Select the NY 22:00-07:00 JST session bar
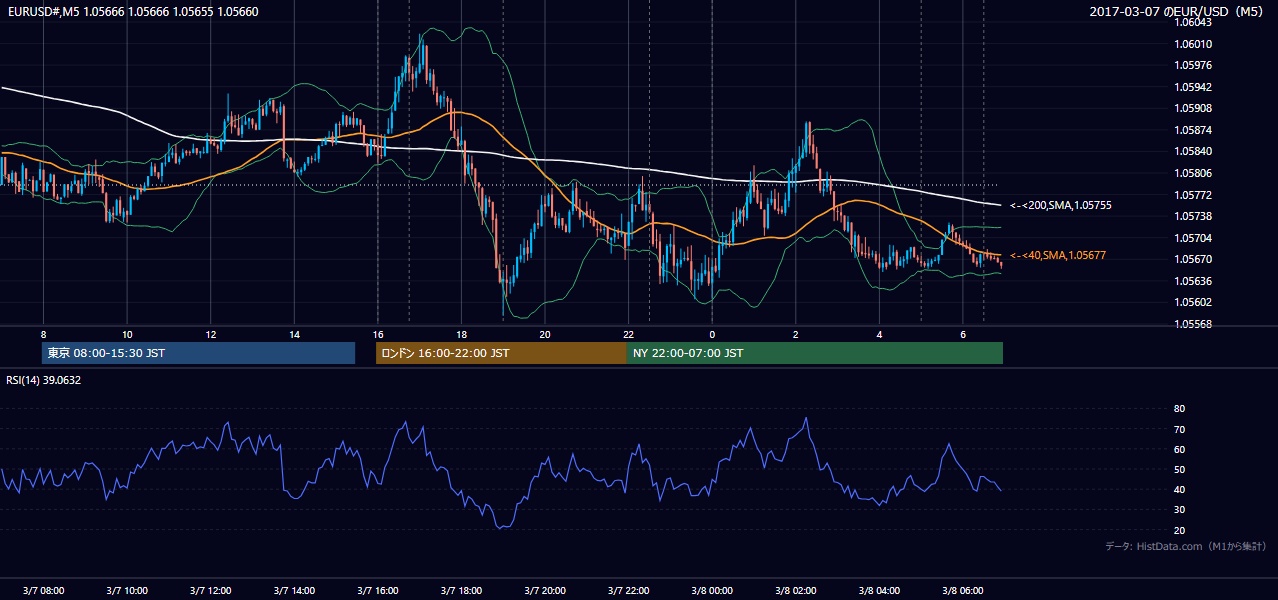 coord(815,353)
